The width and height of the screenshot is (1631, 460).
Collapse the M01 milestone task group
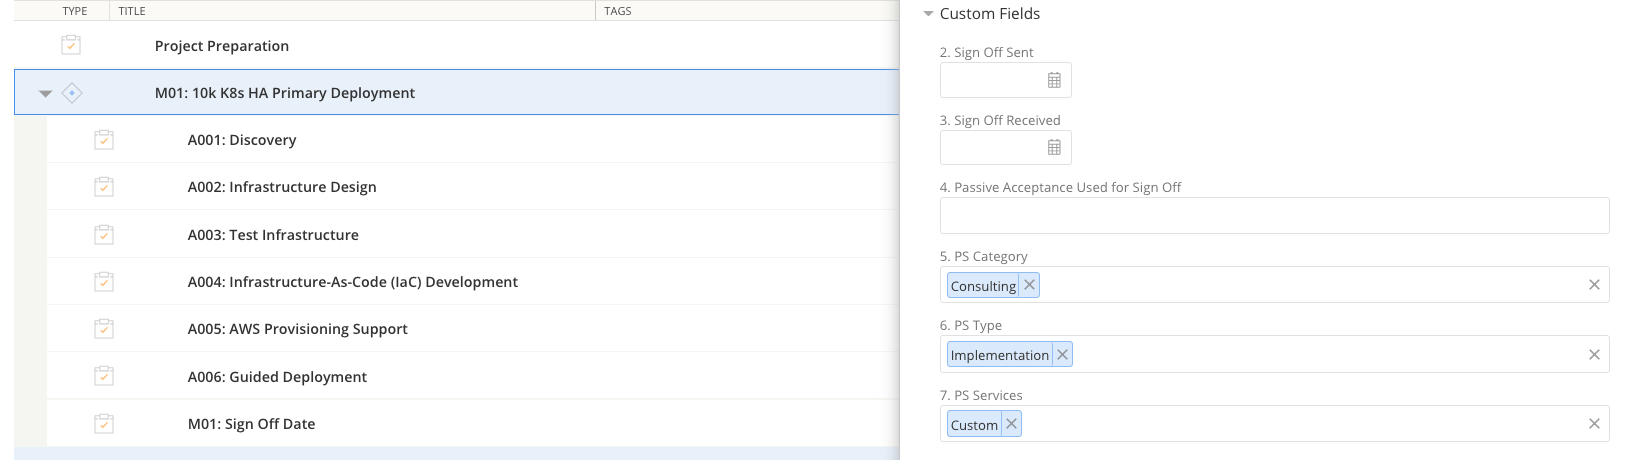[x=45, y=93]
